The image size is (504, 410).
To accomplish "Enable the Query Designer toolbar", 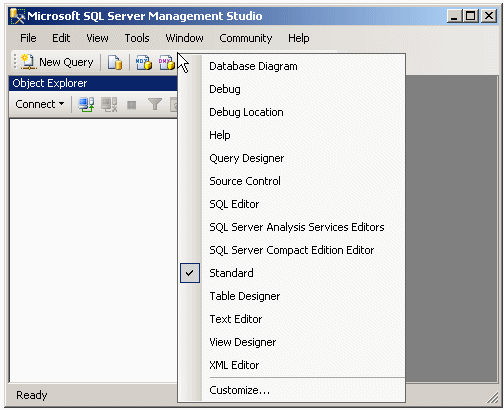I will 292,158.
